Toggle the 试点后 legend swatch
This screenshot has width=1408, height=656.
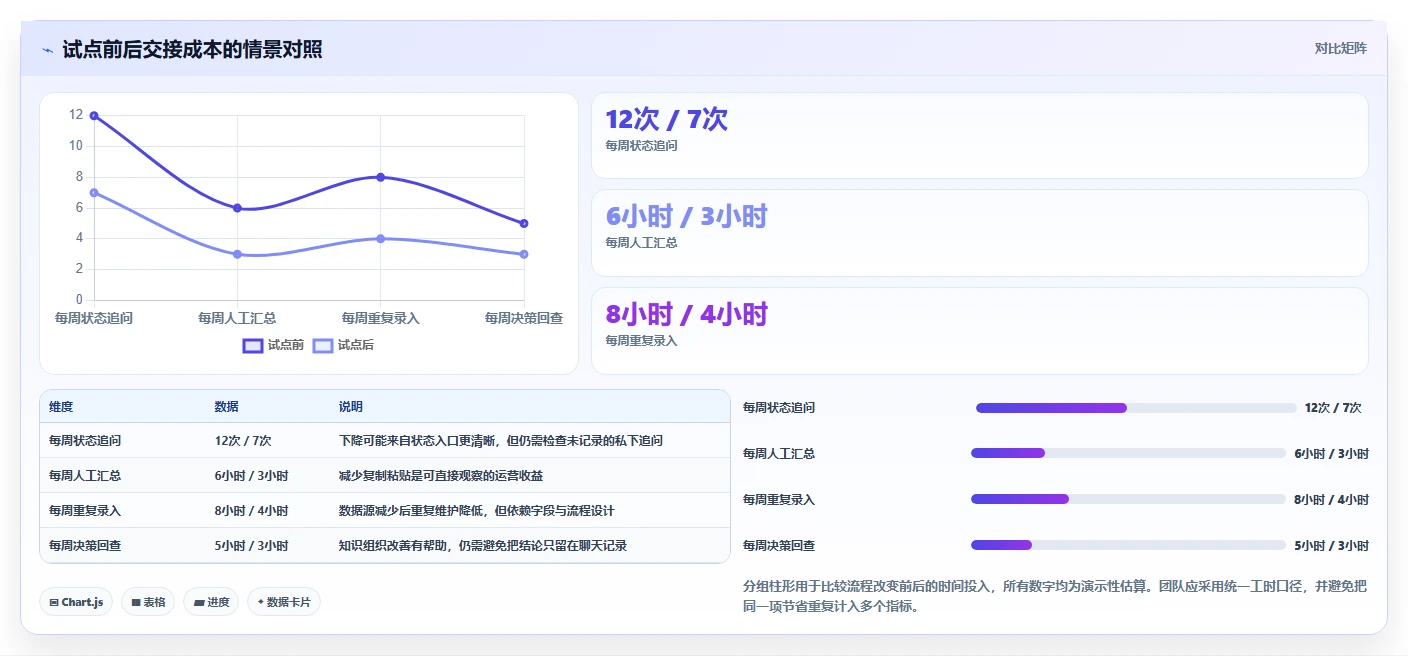[x=323, y=345]
